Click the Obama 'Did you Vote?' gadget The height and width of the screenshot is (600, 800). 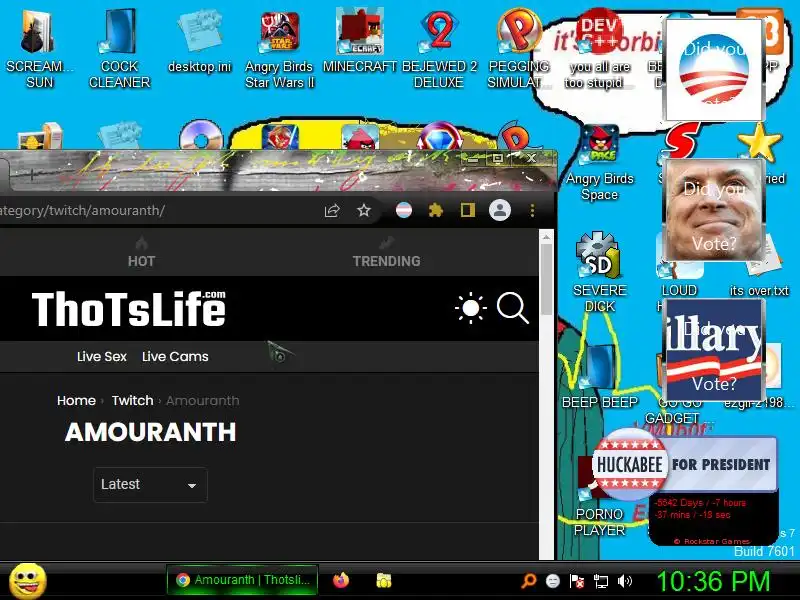pyautogui.click(x=714, y=70)
